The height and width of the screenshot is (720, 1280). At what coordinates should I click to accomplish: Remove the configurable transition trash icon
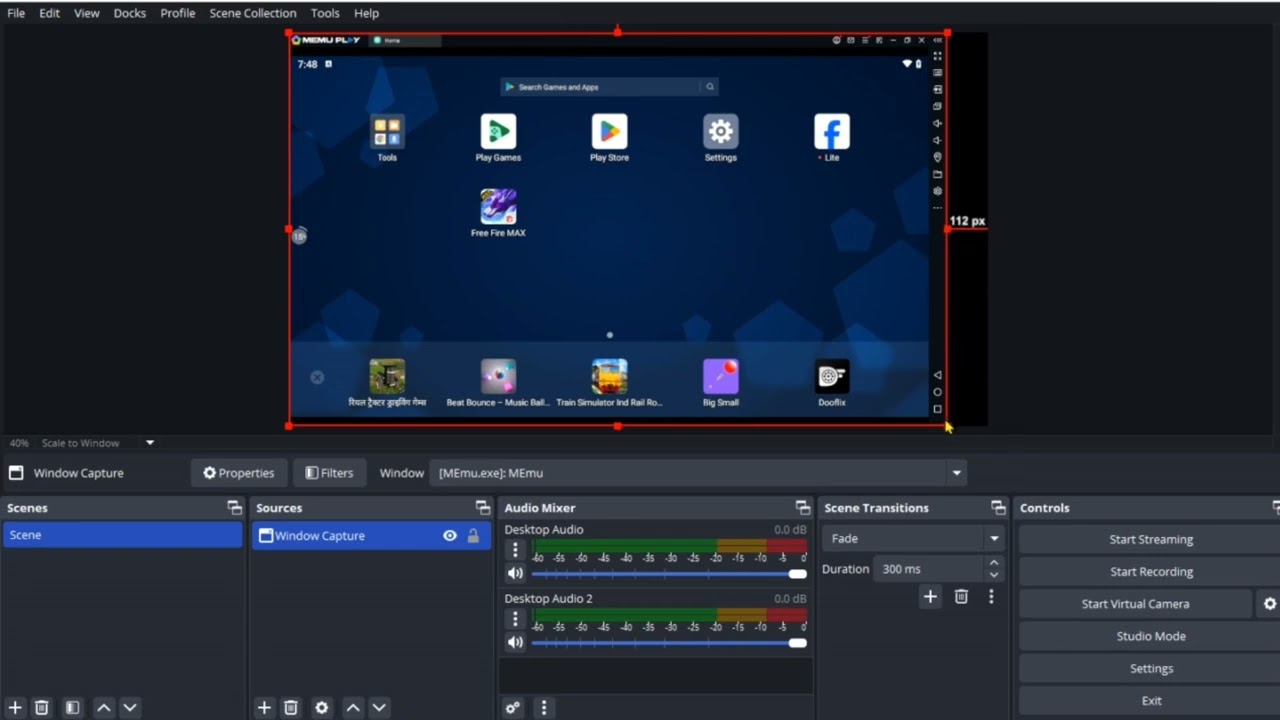(x=961, y=596)
